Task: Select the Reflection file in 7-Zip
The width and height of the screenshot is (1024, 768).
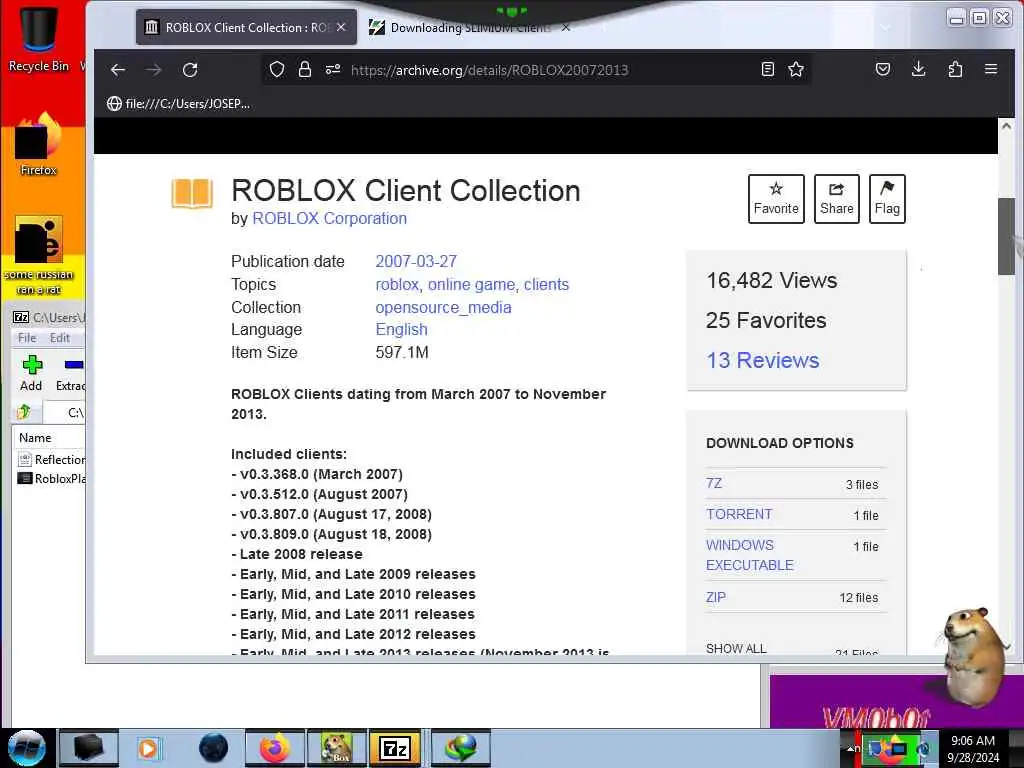Action: point(52,459)
